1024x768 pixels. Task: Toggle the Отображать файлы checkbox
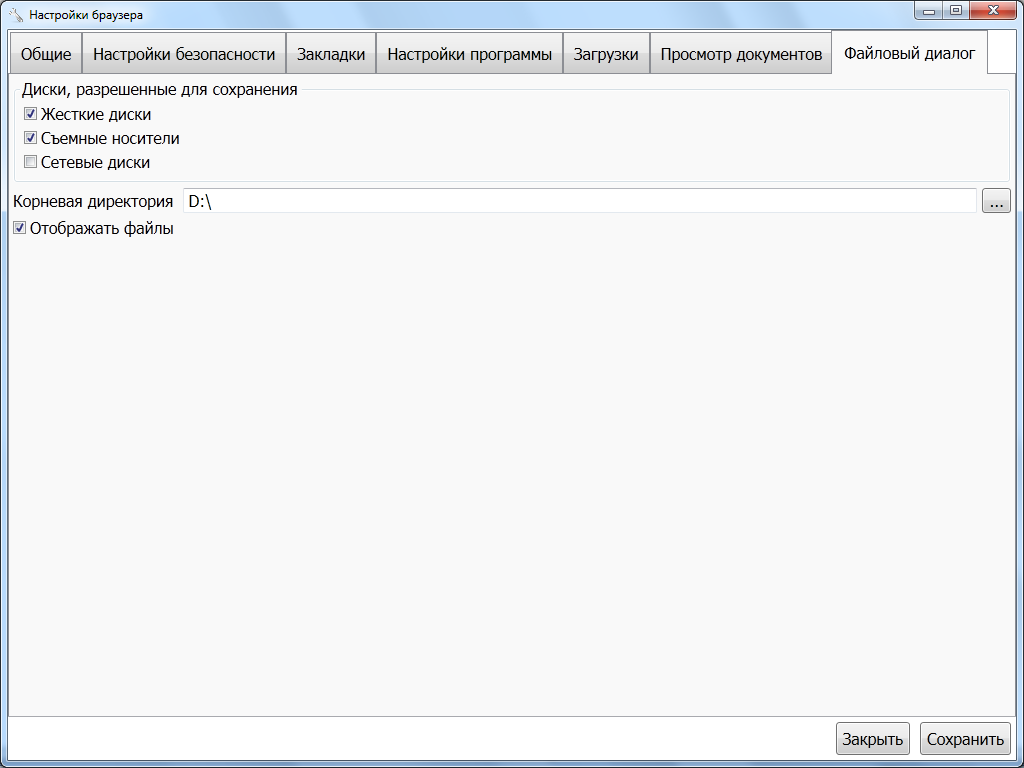pos(20,228)
